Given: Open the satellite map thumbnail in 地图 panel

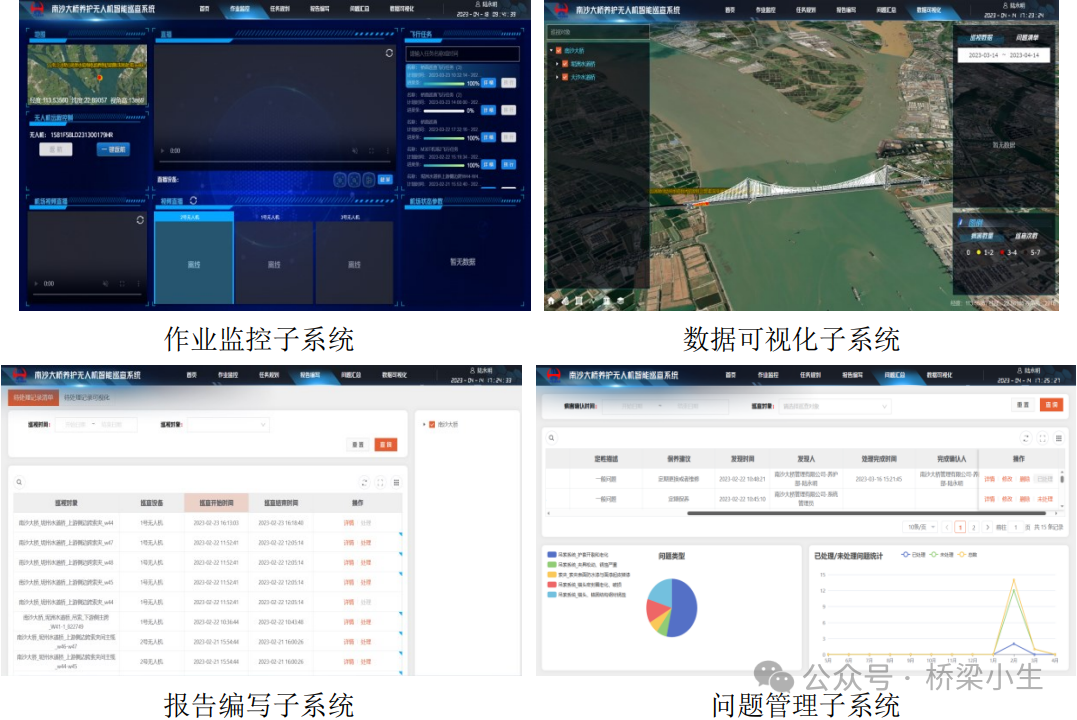Looking at the screenshot, I should pos(87,74).
